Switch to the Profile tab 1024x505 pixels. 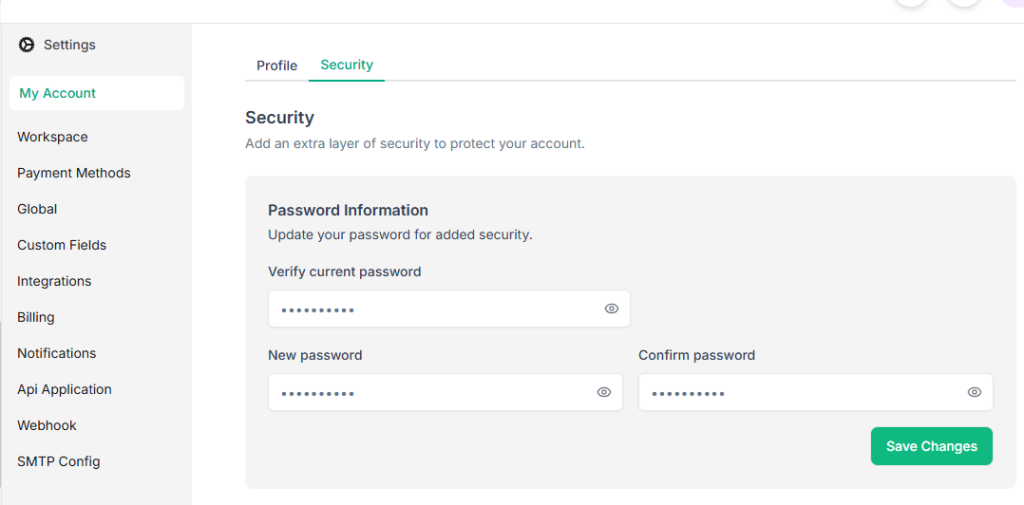tap(277, 66)
